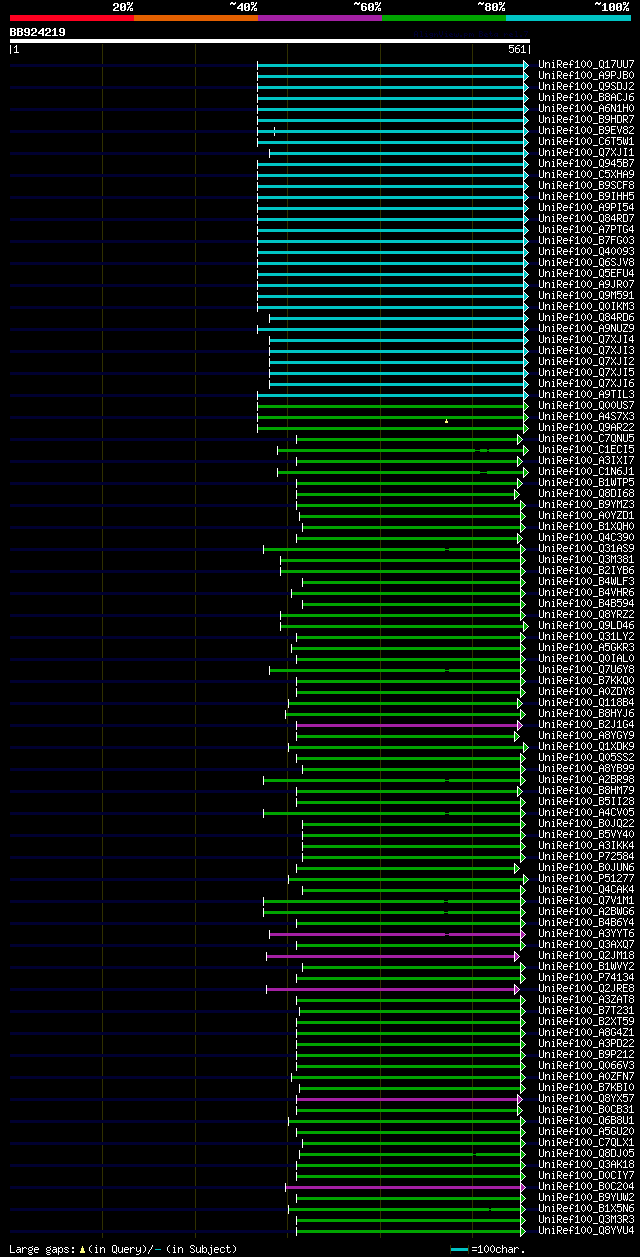This screenshot has width=640, height=1257.
Task: Click the purple alignment bar for UniRef100_Q2JM18
Action: pyautogui.click(x=393, y=956)
